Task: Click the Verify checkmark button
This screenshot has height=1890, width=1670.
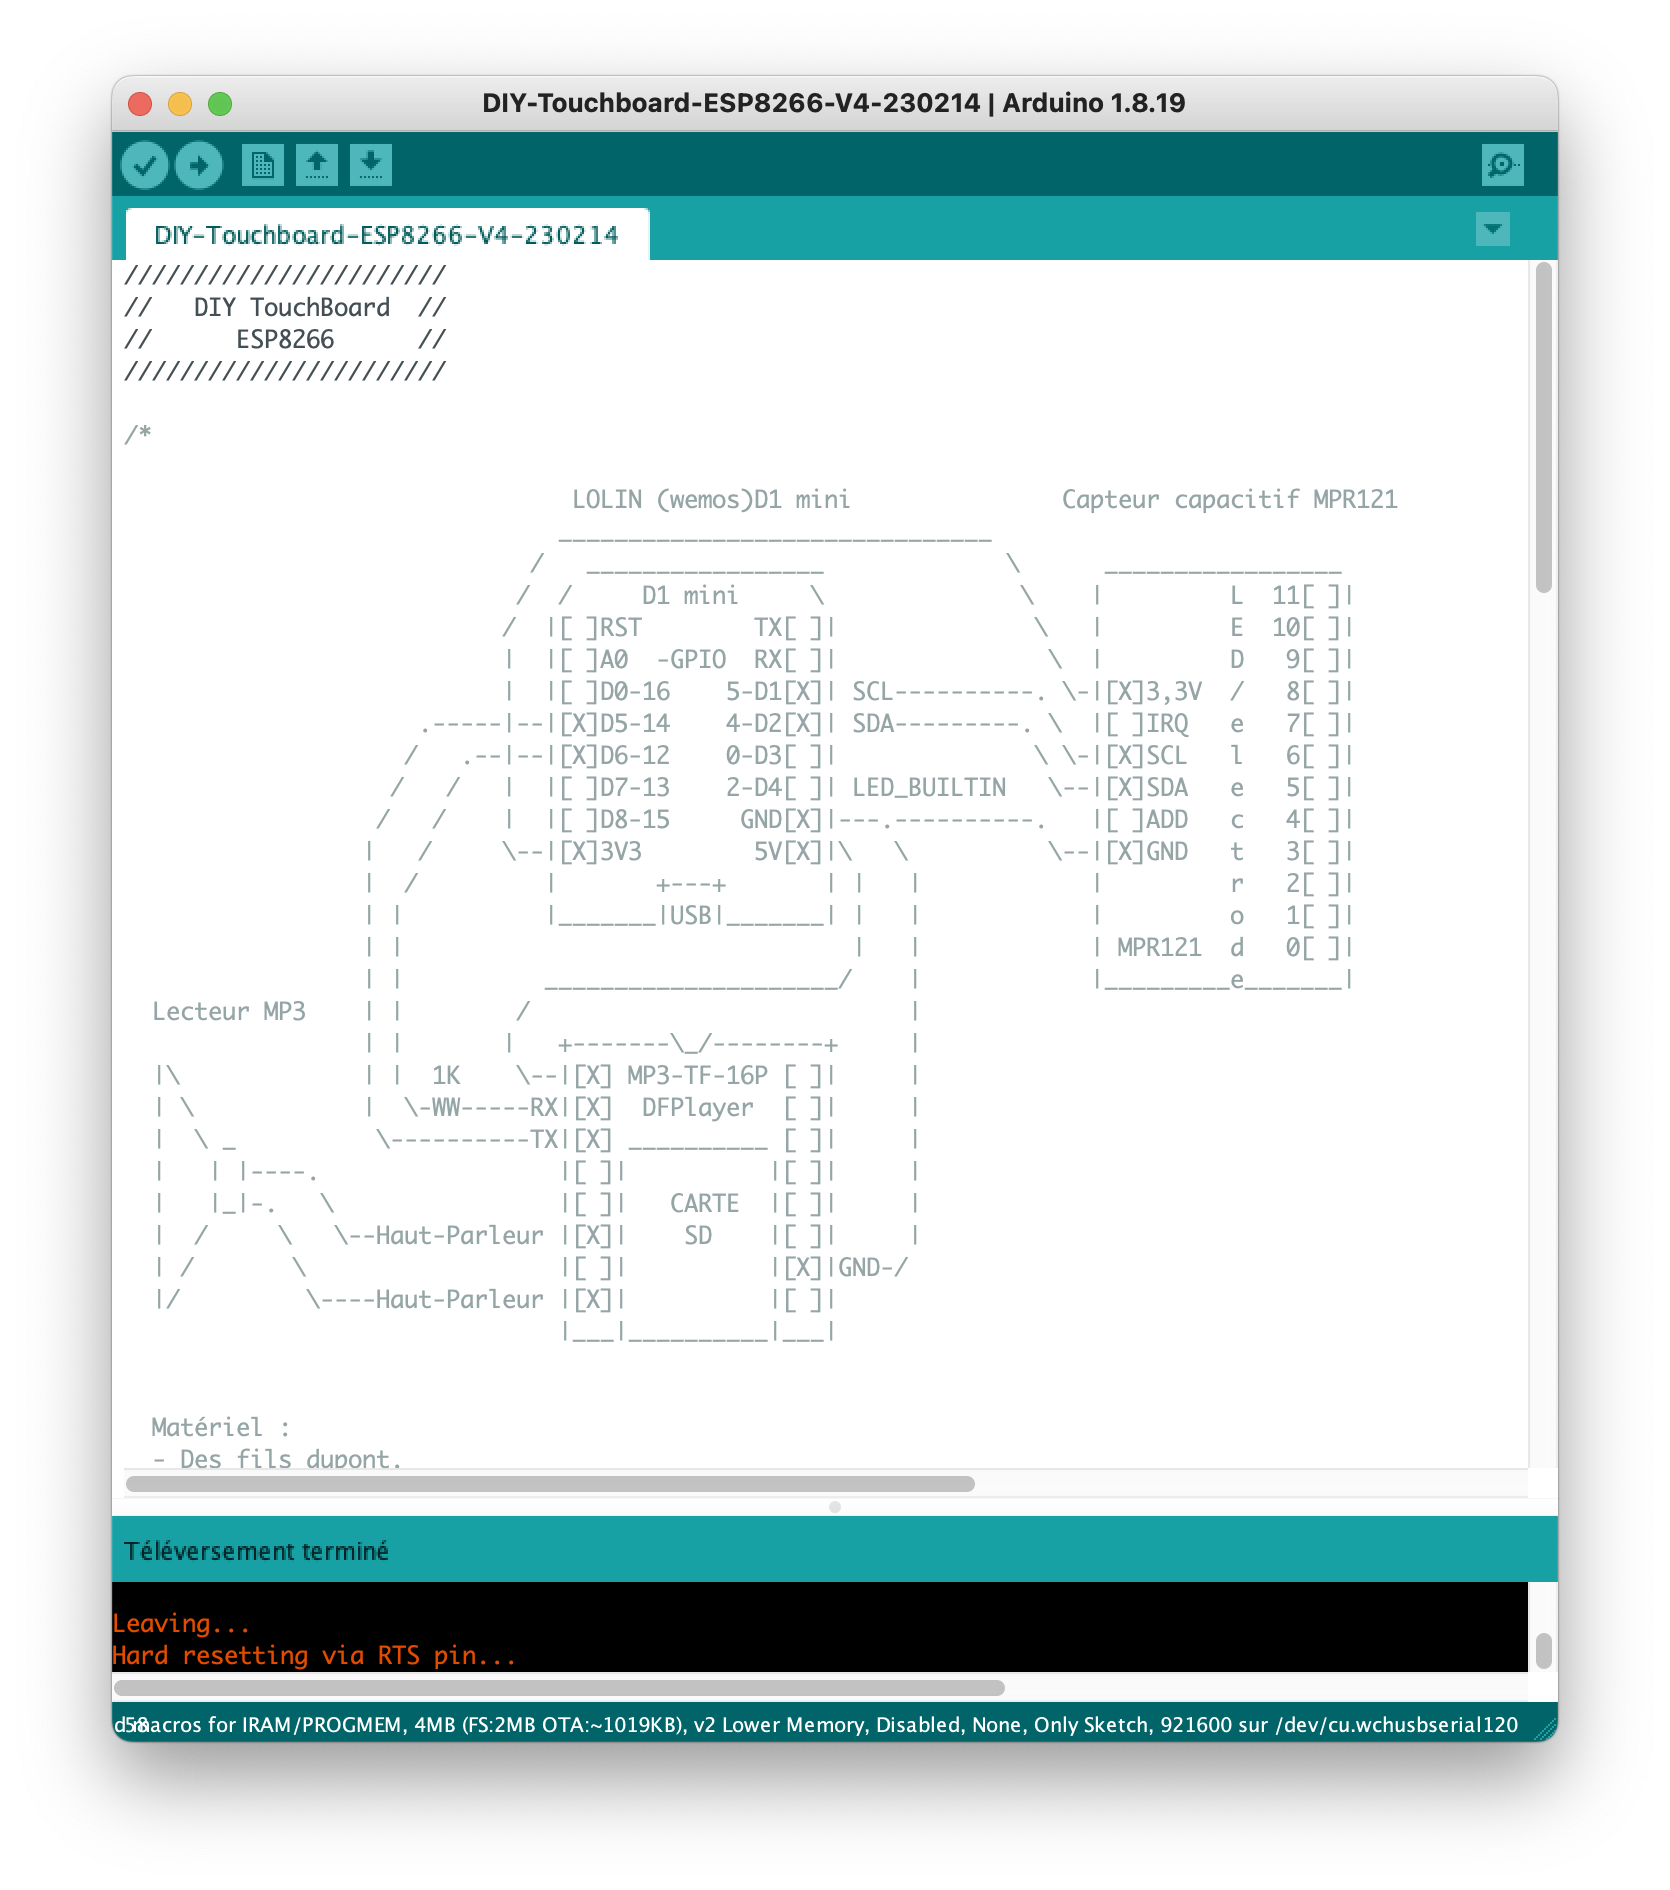Action: click(145, 165)
